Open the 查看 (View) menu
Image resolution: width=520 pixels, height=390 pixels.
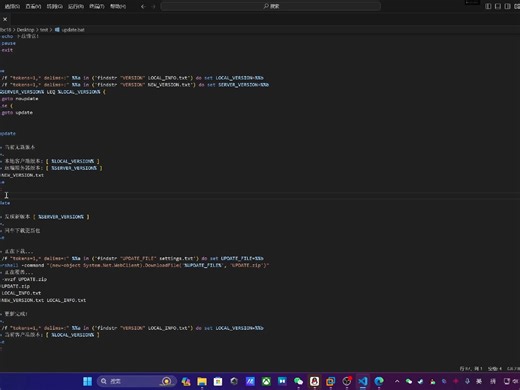click(x=33, y=6)
